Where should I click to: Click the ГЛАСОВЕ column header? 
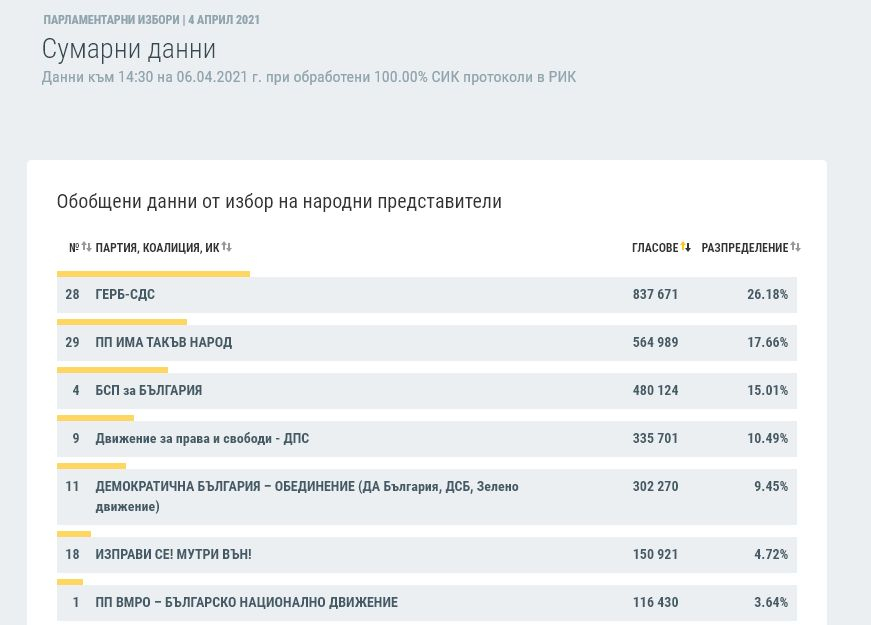pos(655,248)
